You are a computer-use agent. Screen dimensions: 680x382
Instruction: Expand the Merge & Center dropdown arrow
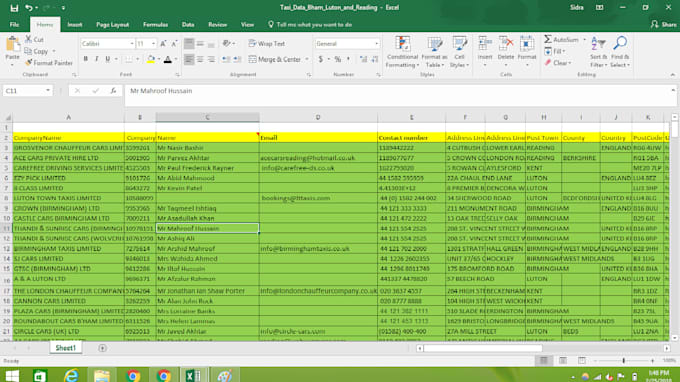click(x=307, y=59)
